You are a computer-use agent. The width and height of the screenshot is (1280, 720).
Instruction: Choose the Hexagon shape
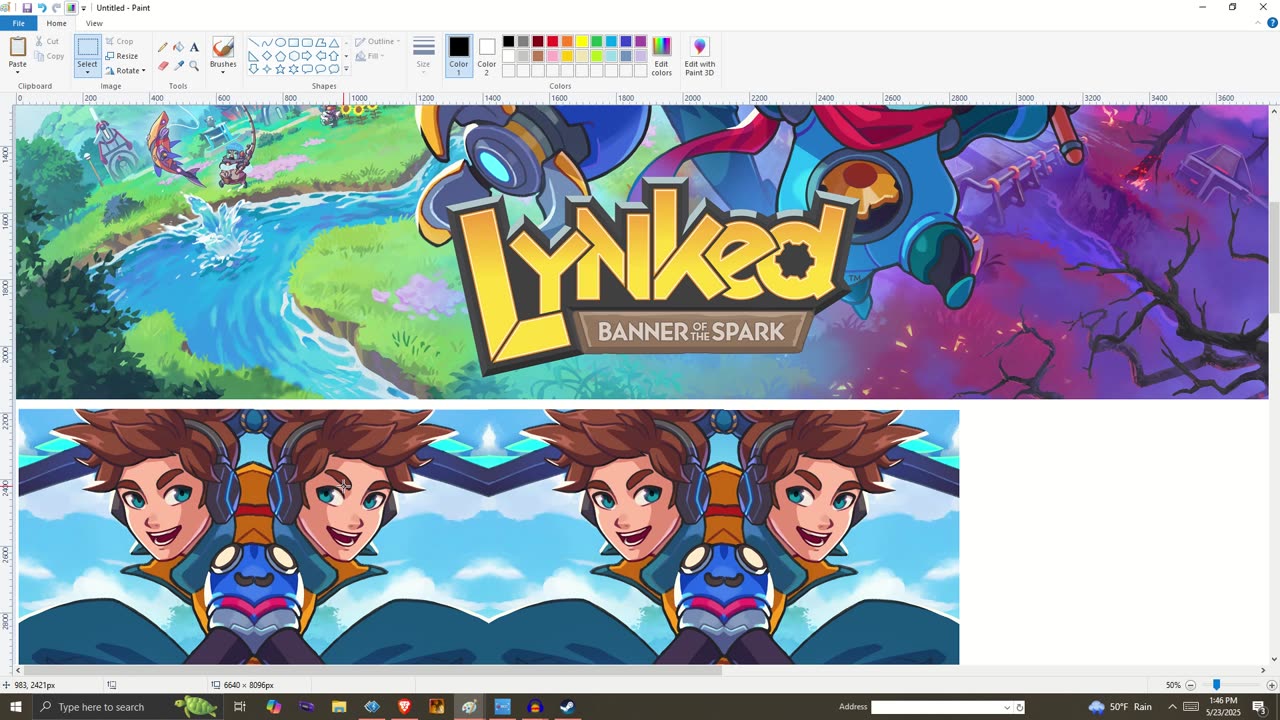tap(293, 56)
